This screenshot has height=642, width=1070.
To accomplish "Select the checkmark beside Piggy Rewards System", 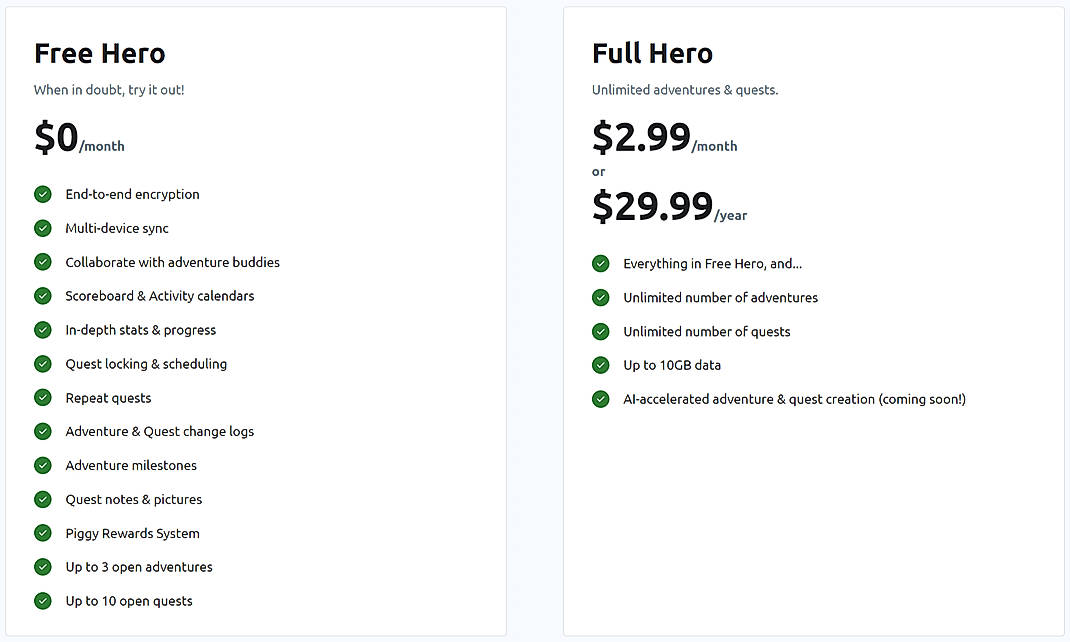I will coord(42,533).
